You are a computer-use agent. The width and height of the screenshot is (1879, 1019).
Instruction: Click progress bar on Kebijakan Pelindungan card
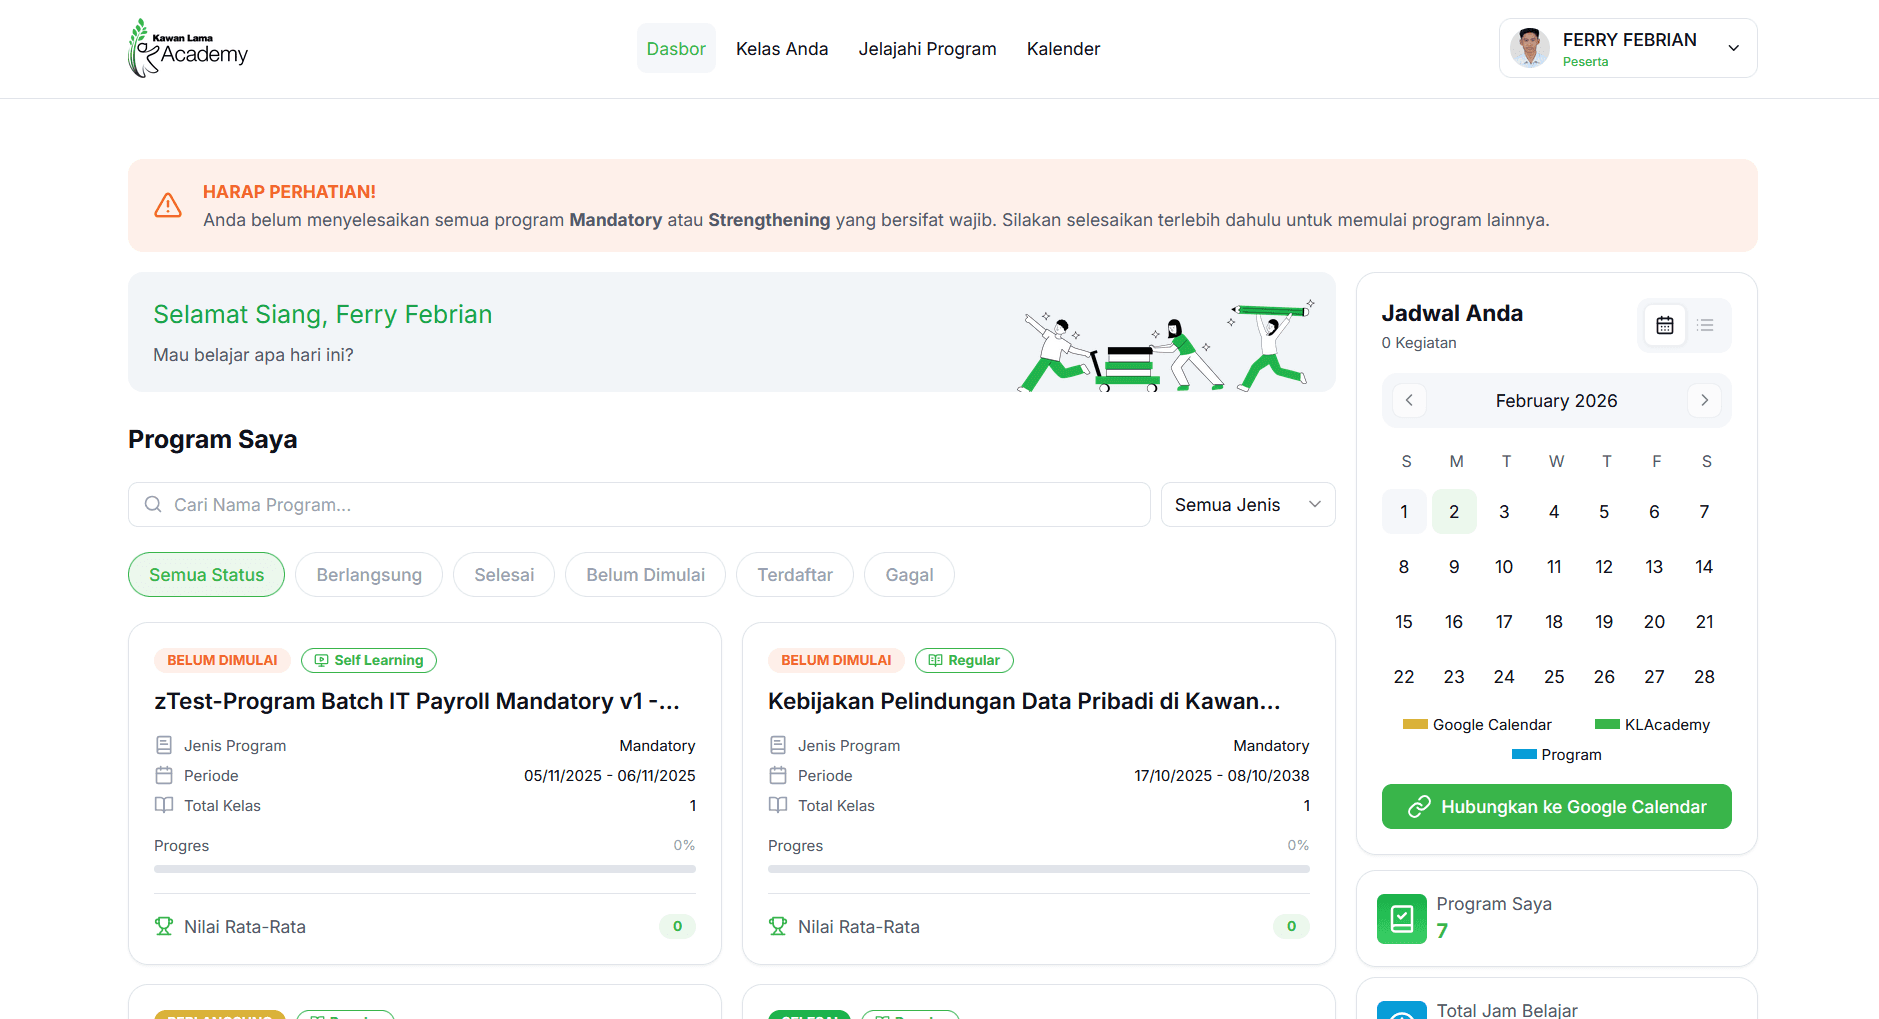(1039, 869)
